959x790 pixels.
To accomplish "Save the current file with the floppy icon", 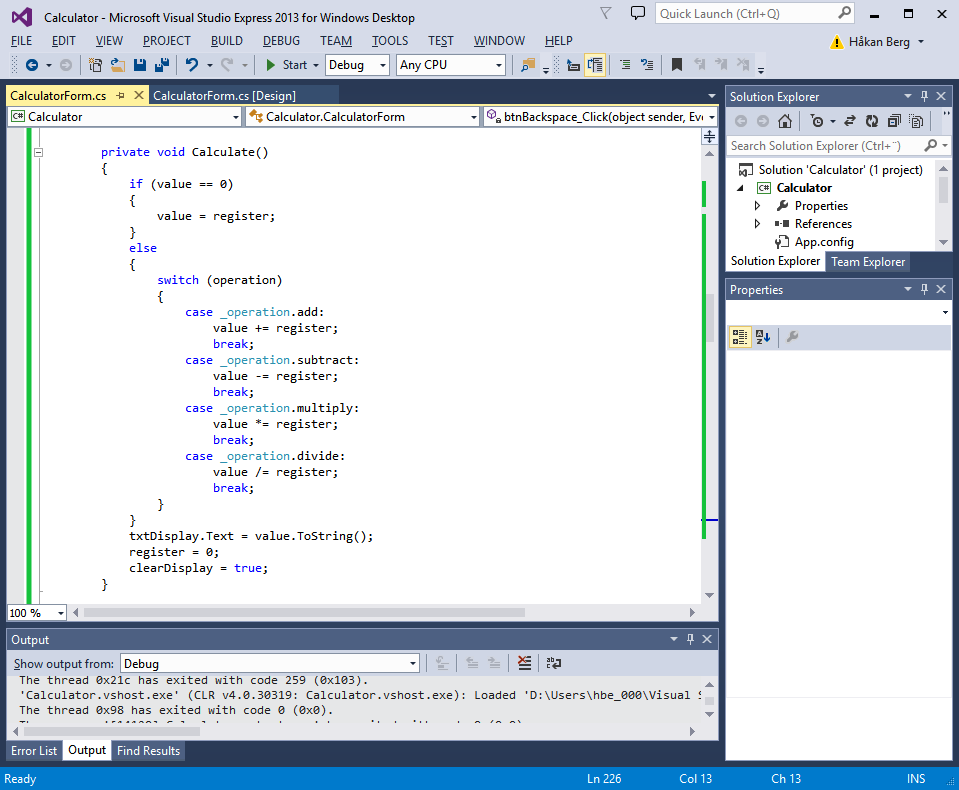I will (x=140, y=65).
